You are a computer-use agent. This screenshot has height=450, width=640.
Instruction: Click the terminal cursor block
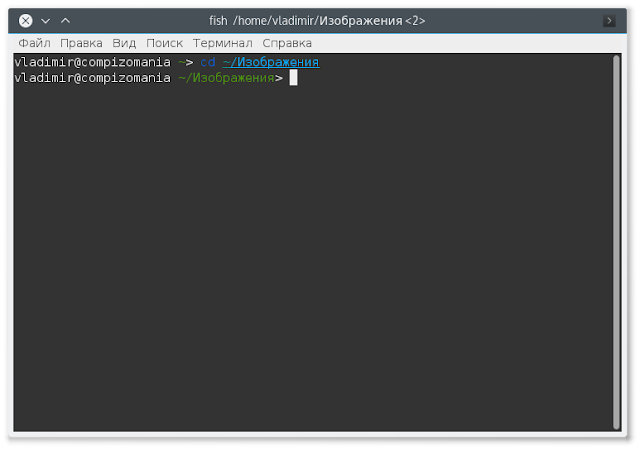(293, 78)
